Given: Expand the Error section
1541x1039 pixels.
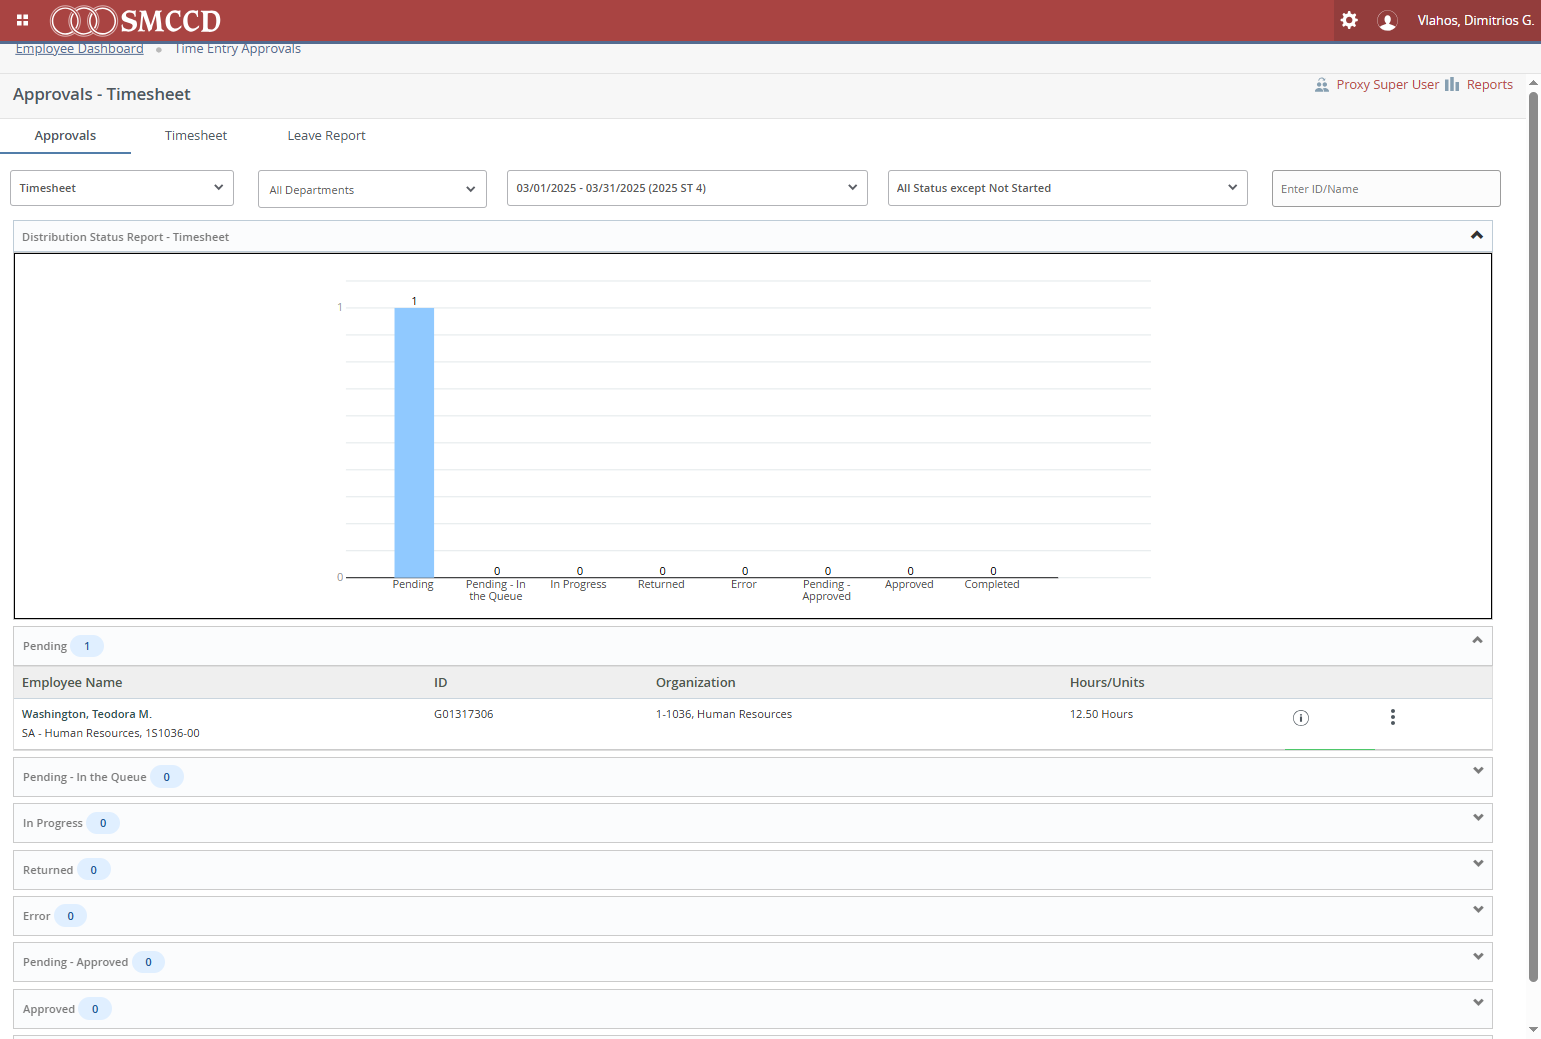Looking at the screenshot, I should [x=1478, y=910].
